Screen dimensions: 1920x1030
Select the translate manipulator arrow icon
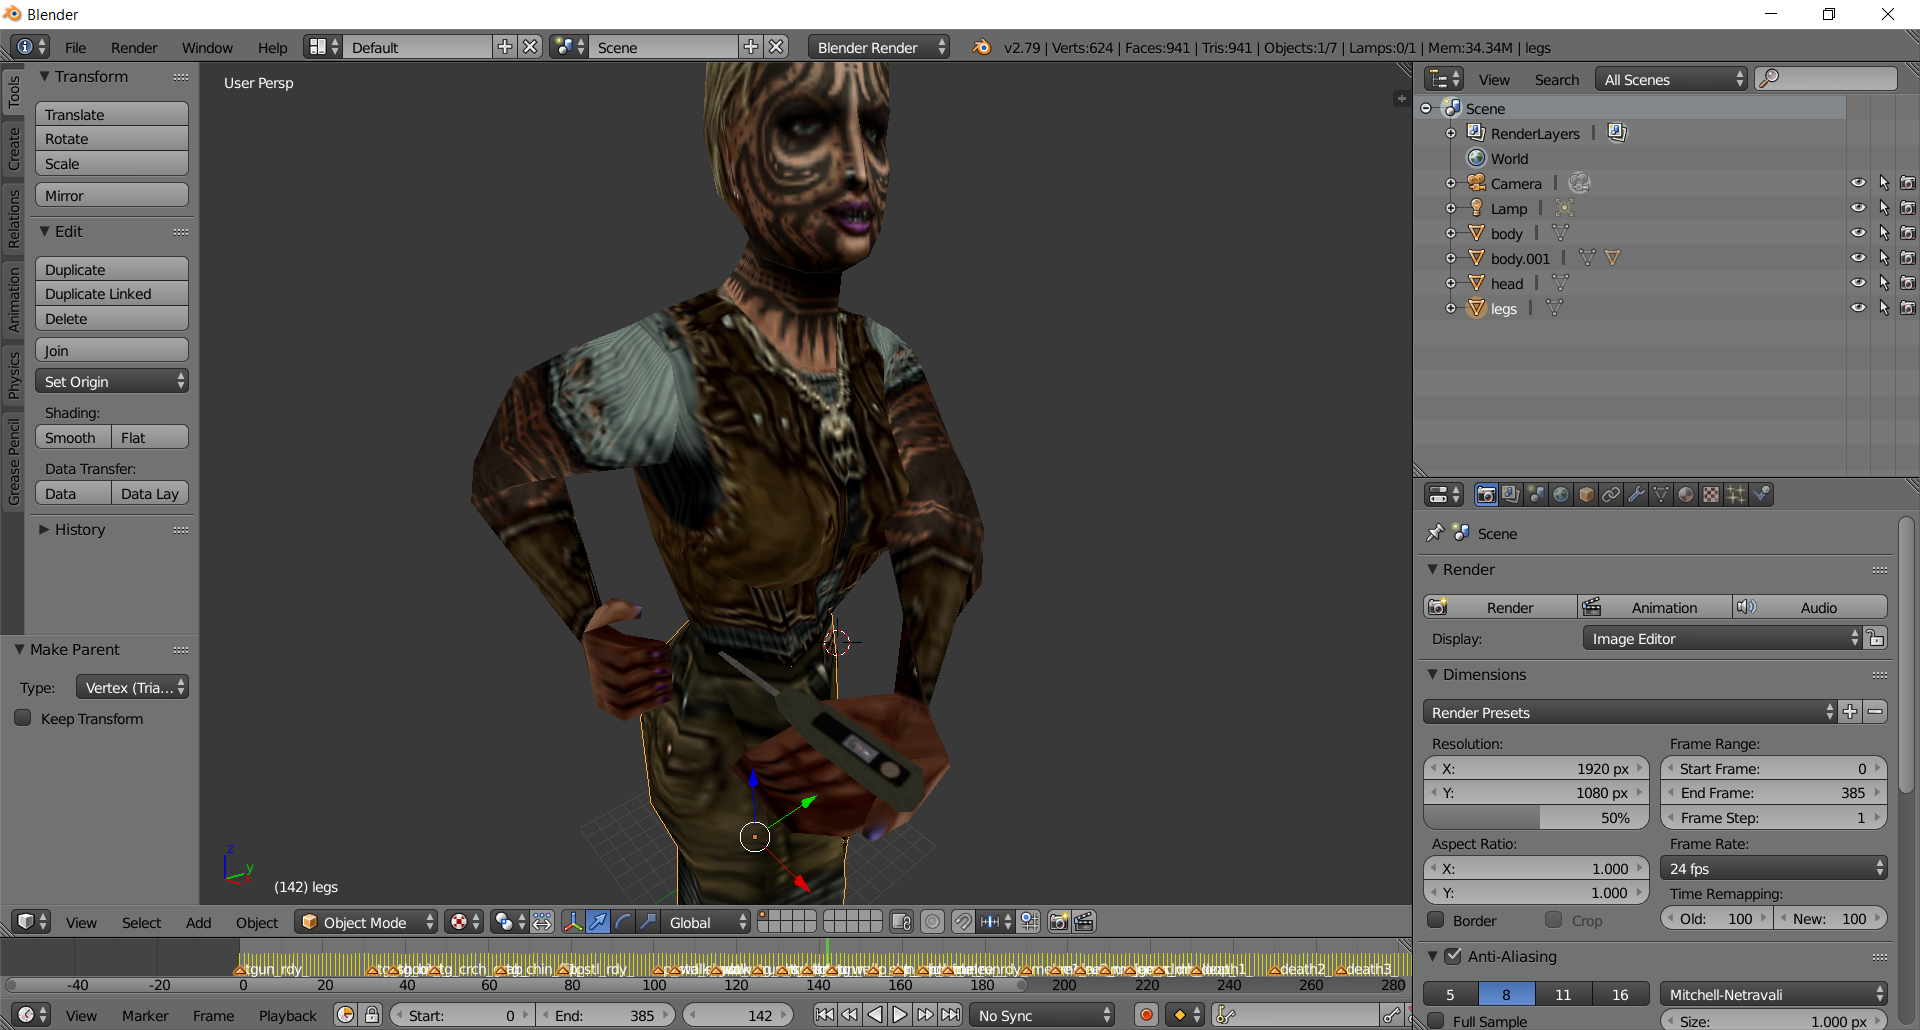coord(598,922)
